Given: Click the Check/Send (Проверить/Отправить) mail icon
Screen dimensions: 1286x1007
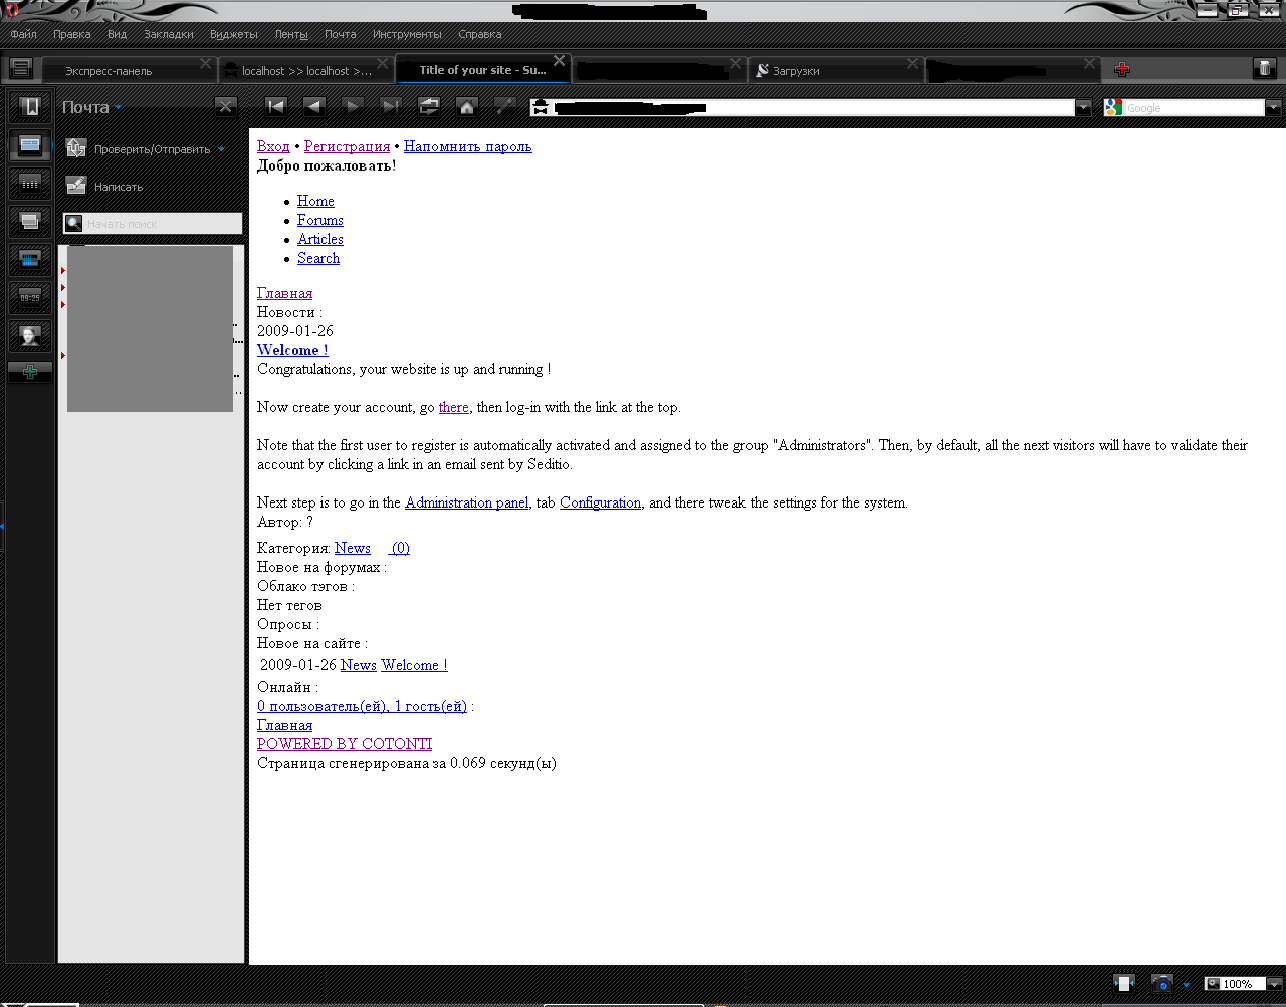Looking at the screenshot, I should [76, 148].
